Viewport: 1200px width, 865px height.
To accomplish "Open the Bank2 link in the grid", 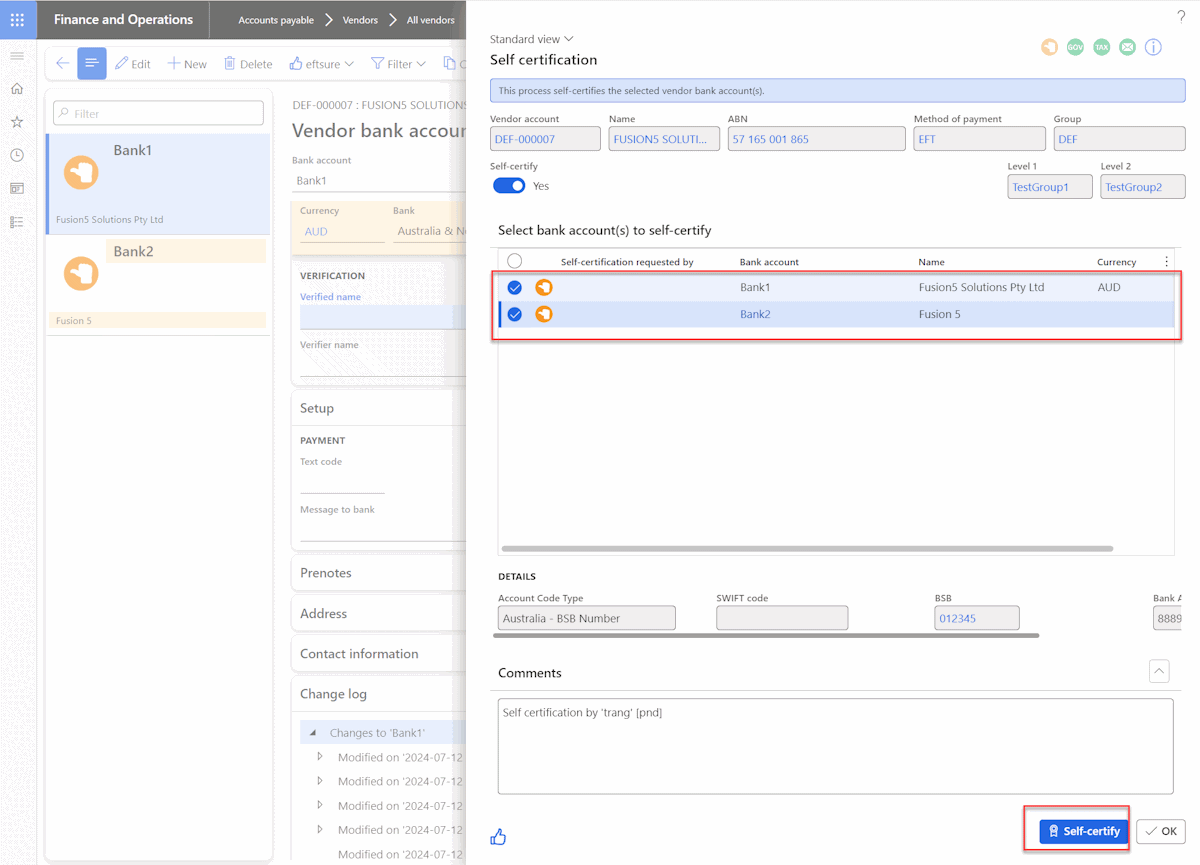I will pyautogui.click(x=755, y=314).
